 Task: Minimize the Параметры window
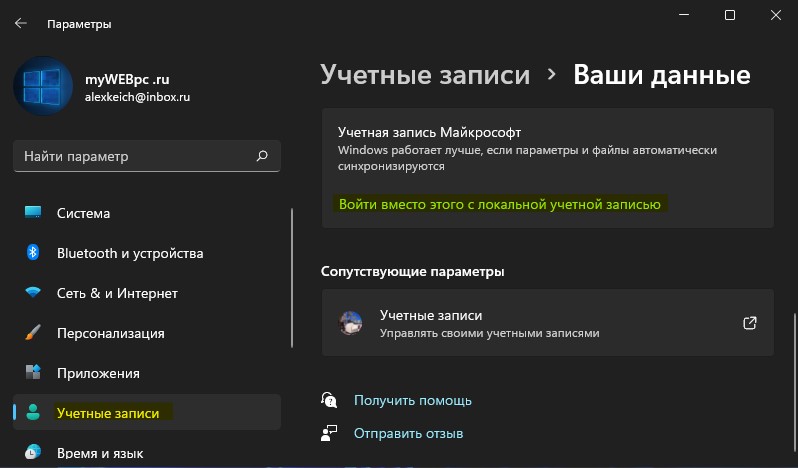click(x=684, y=15)
